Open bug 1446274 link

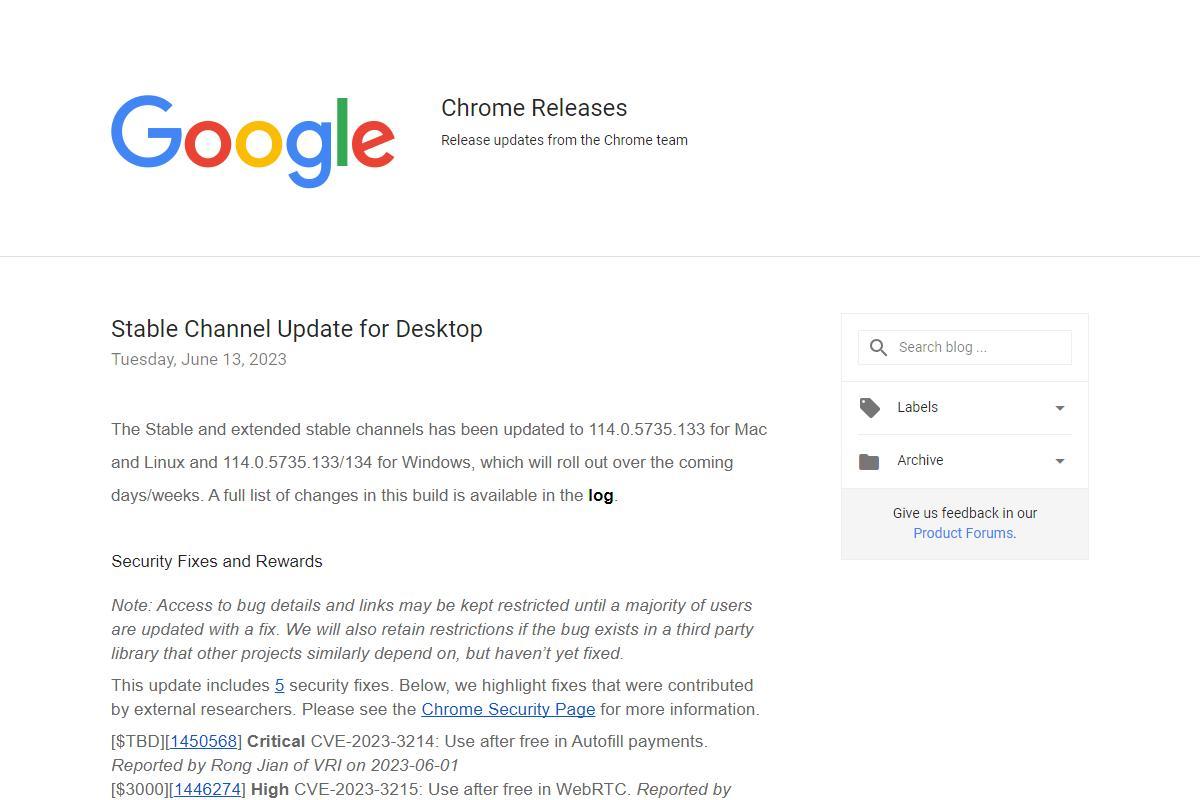coord(207,789)
